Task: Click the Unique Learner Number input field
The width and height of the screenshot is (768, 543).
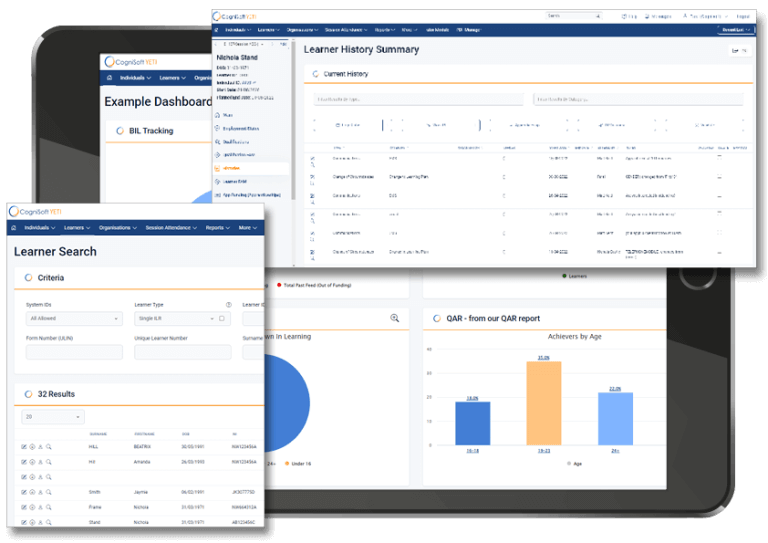Action: point(183,352)
